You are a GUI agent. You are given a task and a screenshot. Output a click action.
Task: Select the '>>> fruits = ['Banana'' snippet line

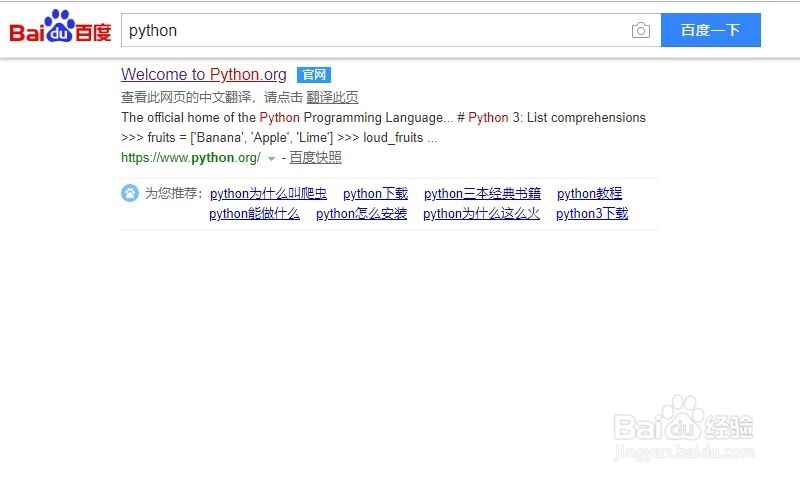coord(279,138)
